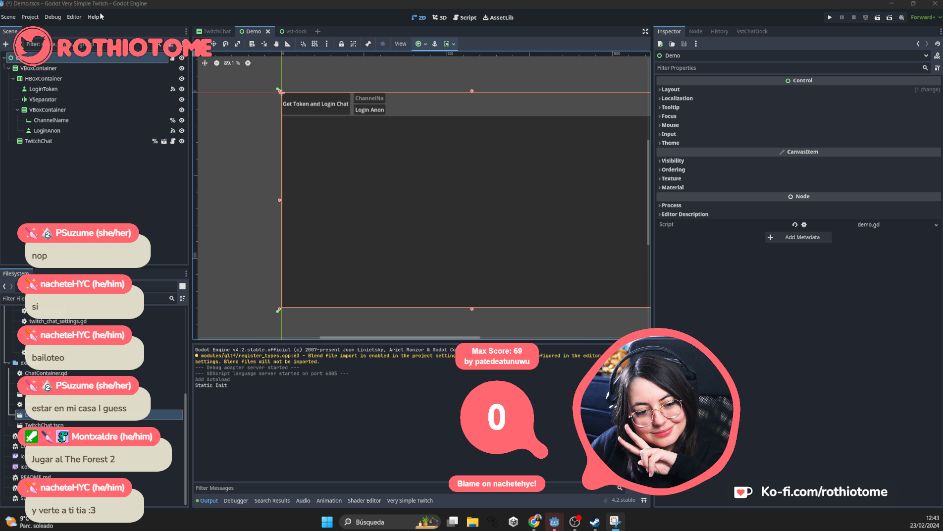Expand Process section in Inspector
Image resolution: width=943 pixels, height=531 pixels.
click(671, 206)
